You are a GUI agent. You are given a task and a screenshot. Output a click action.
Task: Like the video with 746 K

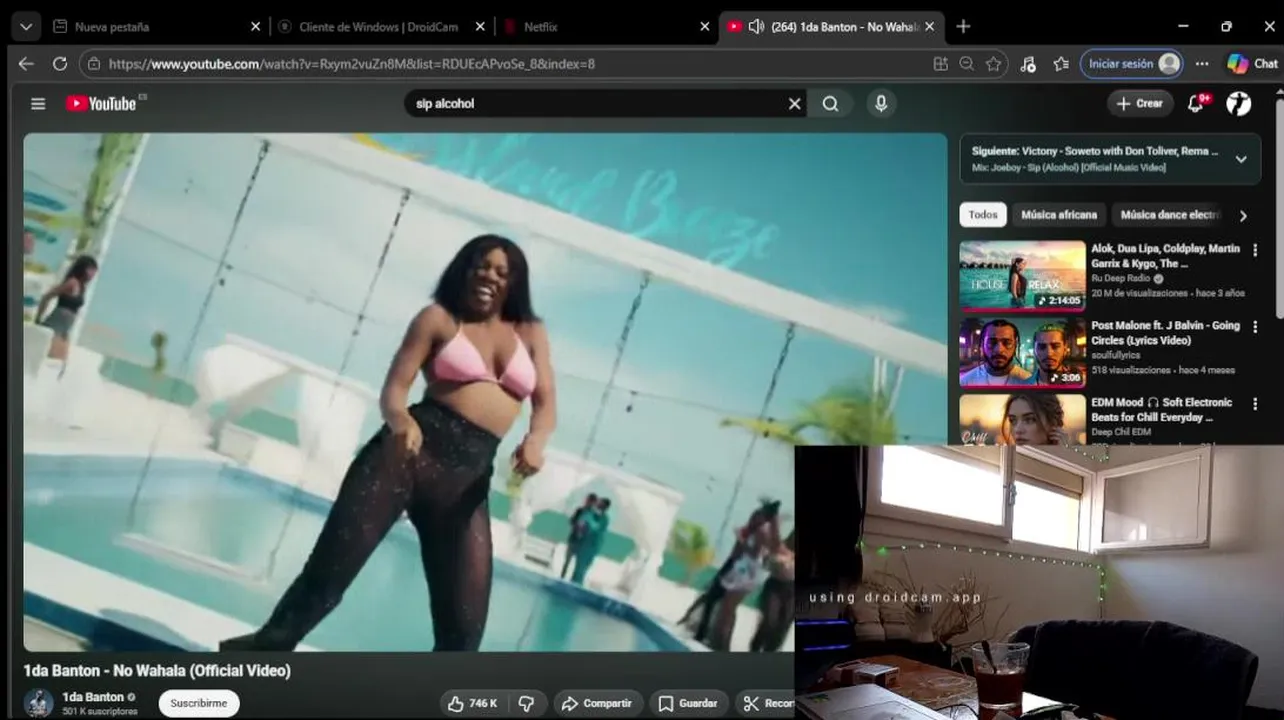click(473, 703)
